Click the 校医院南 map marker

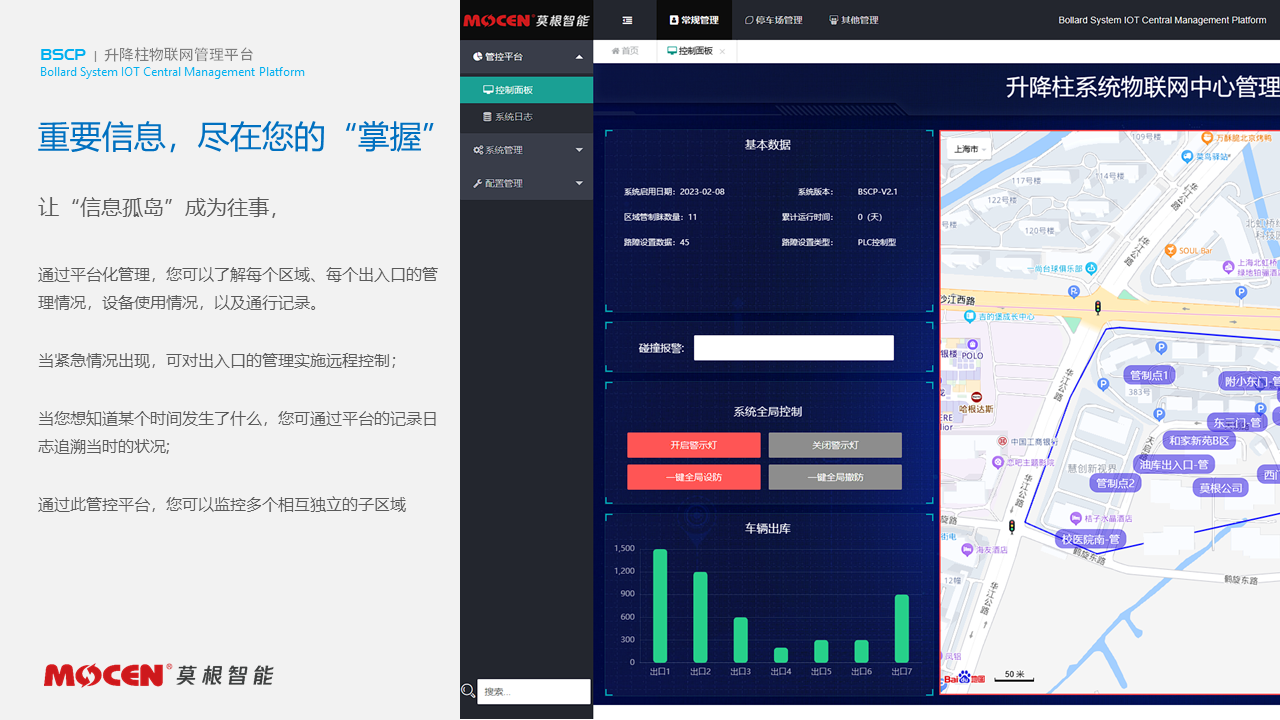click(x=1092, y=539)
